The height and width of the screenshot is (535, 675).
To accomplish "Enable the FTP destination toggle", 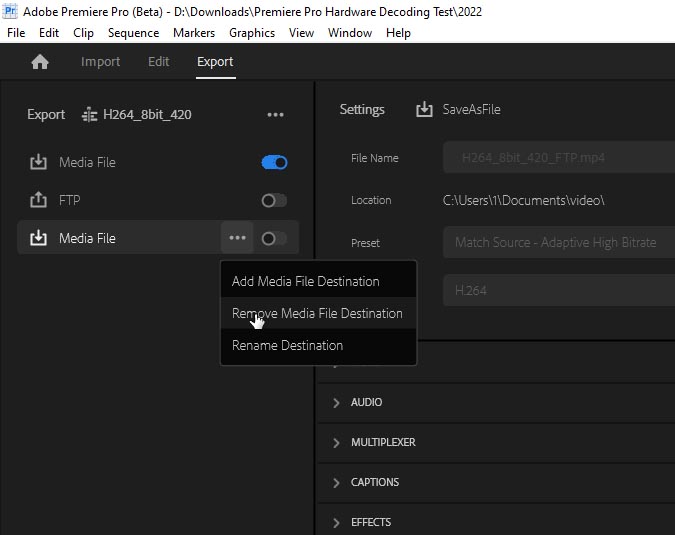I will [274, 201].
